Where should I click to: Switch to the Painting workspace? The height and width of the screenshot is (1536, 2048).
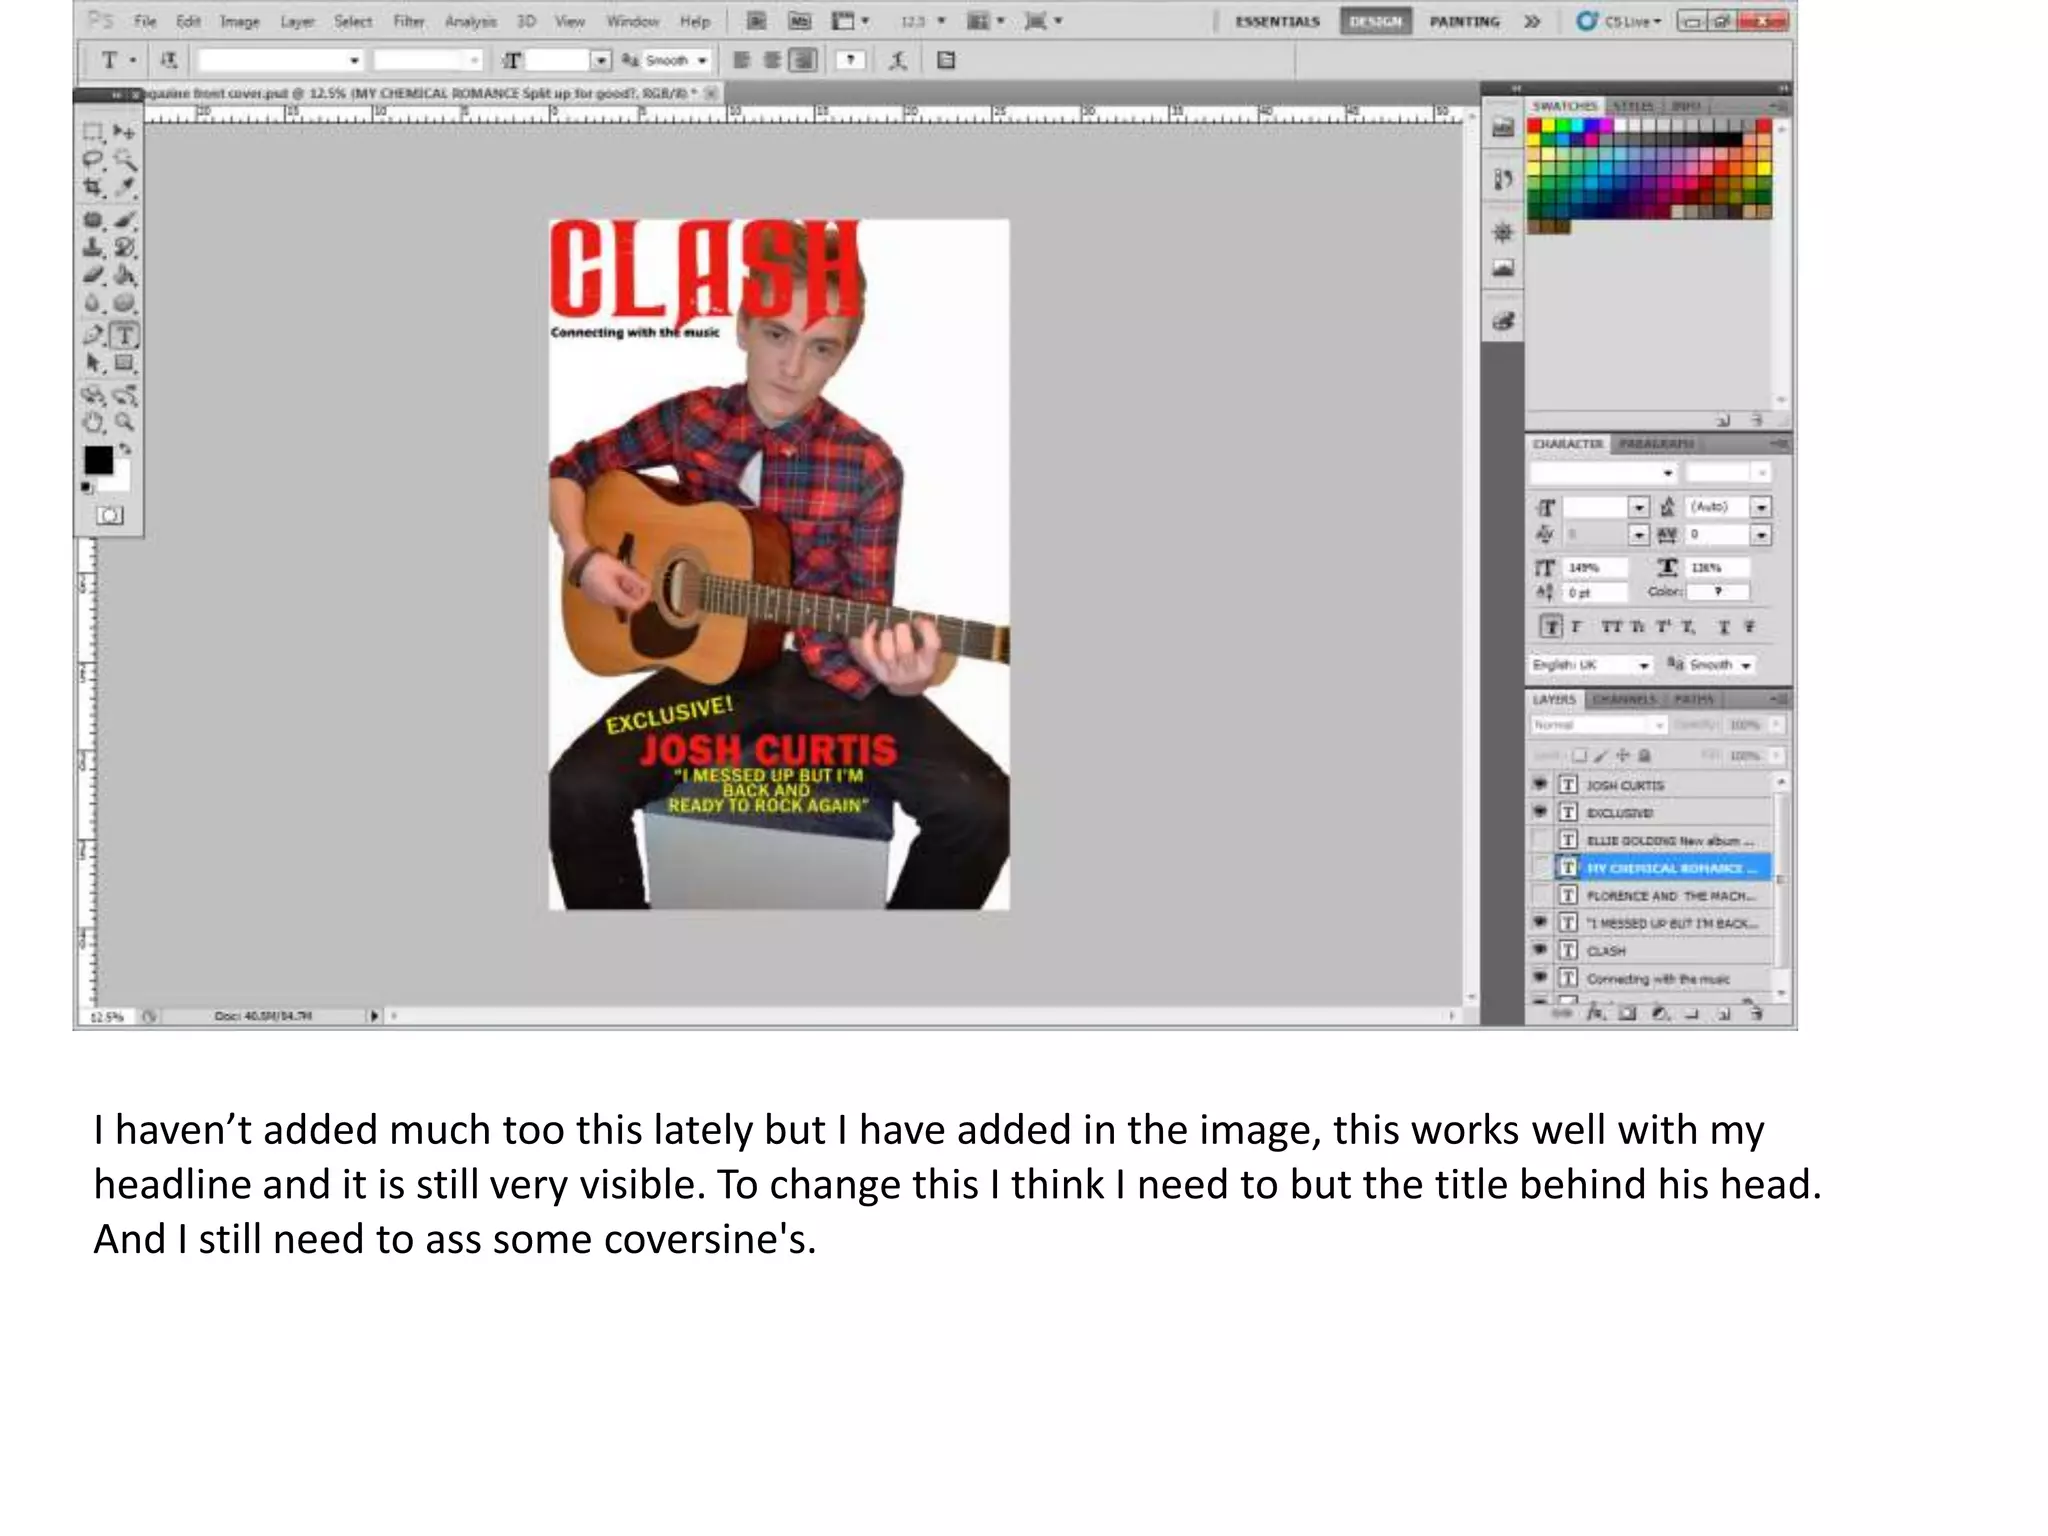click(x=1465, y=21)
